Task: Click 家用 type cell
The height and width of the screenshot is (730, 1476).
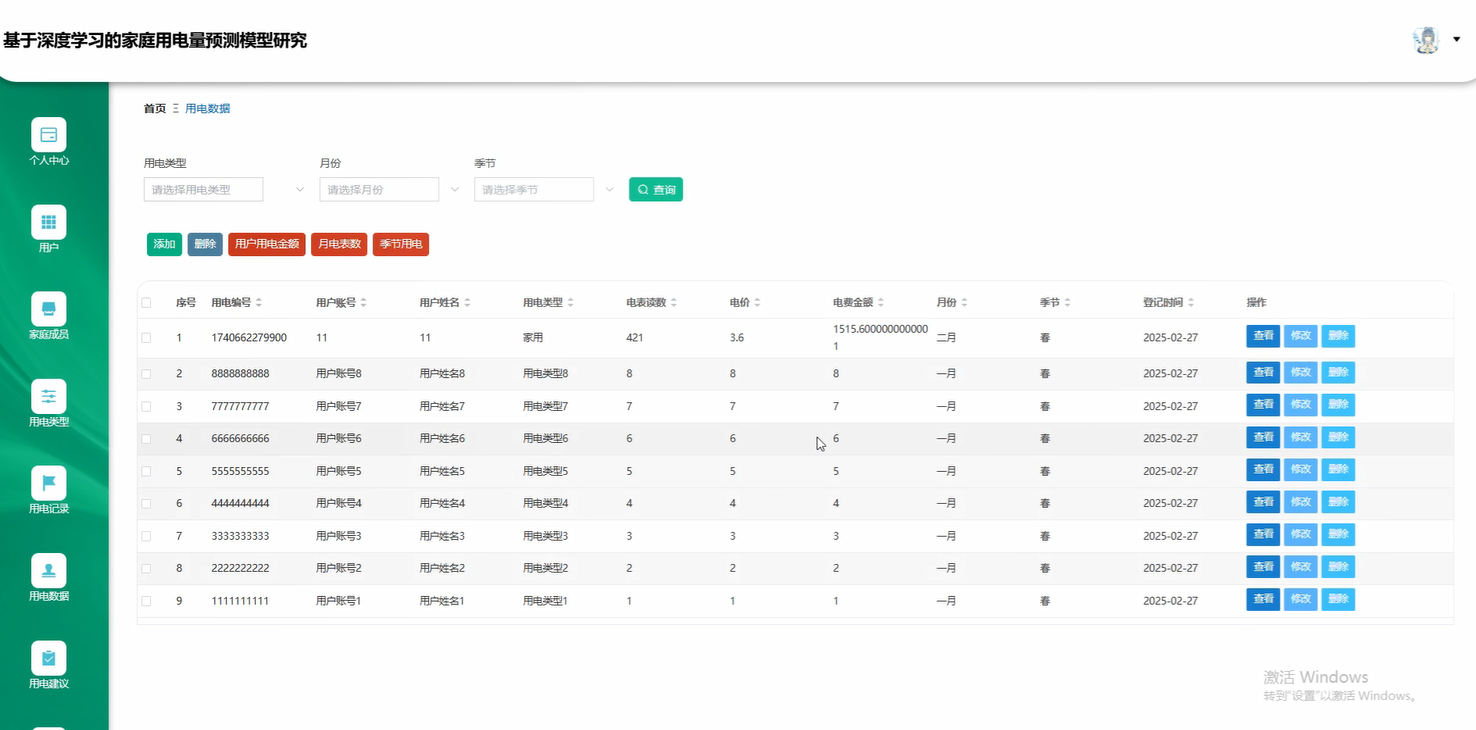Action: point(533,338)
